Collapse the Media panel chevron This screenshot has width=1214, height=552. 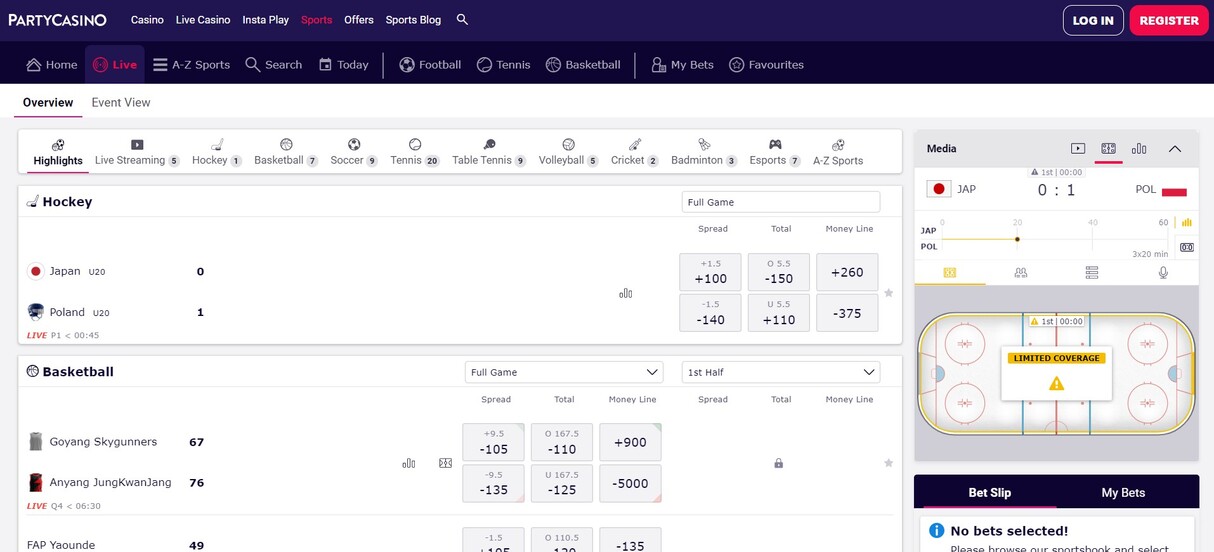coord(1175,149)
